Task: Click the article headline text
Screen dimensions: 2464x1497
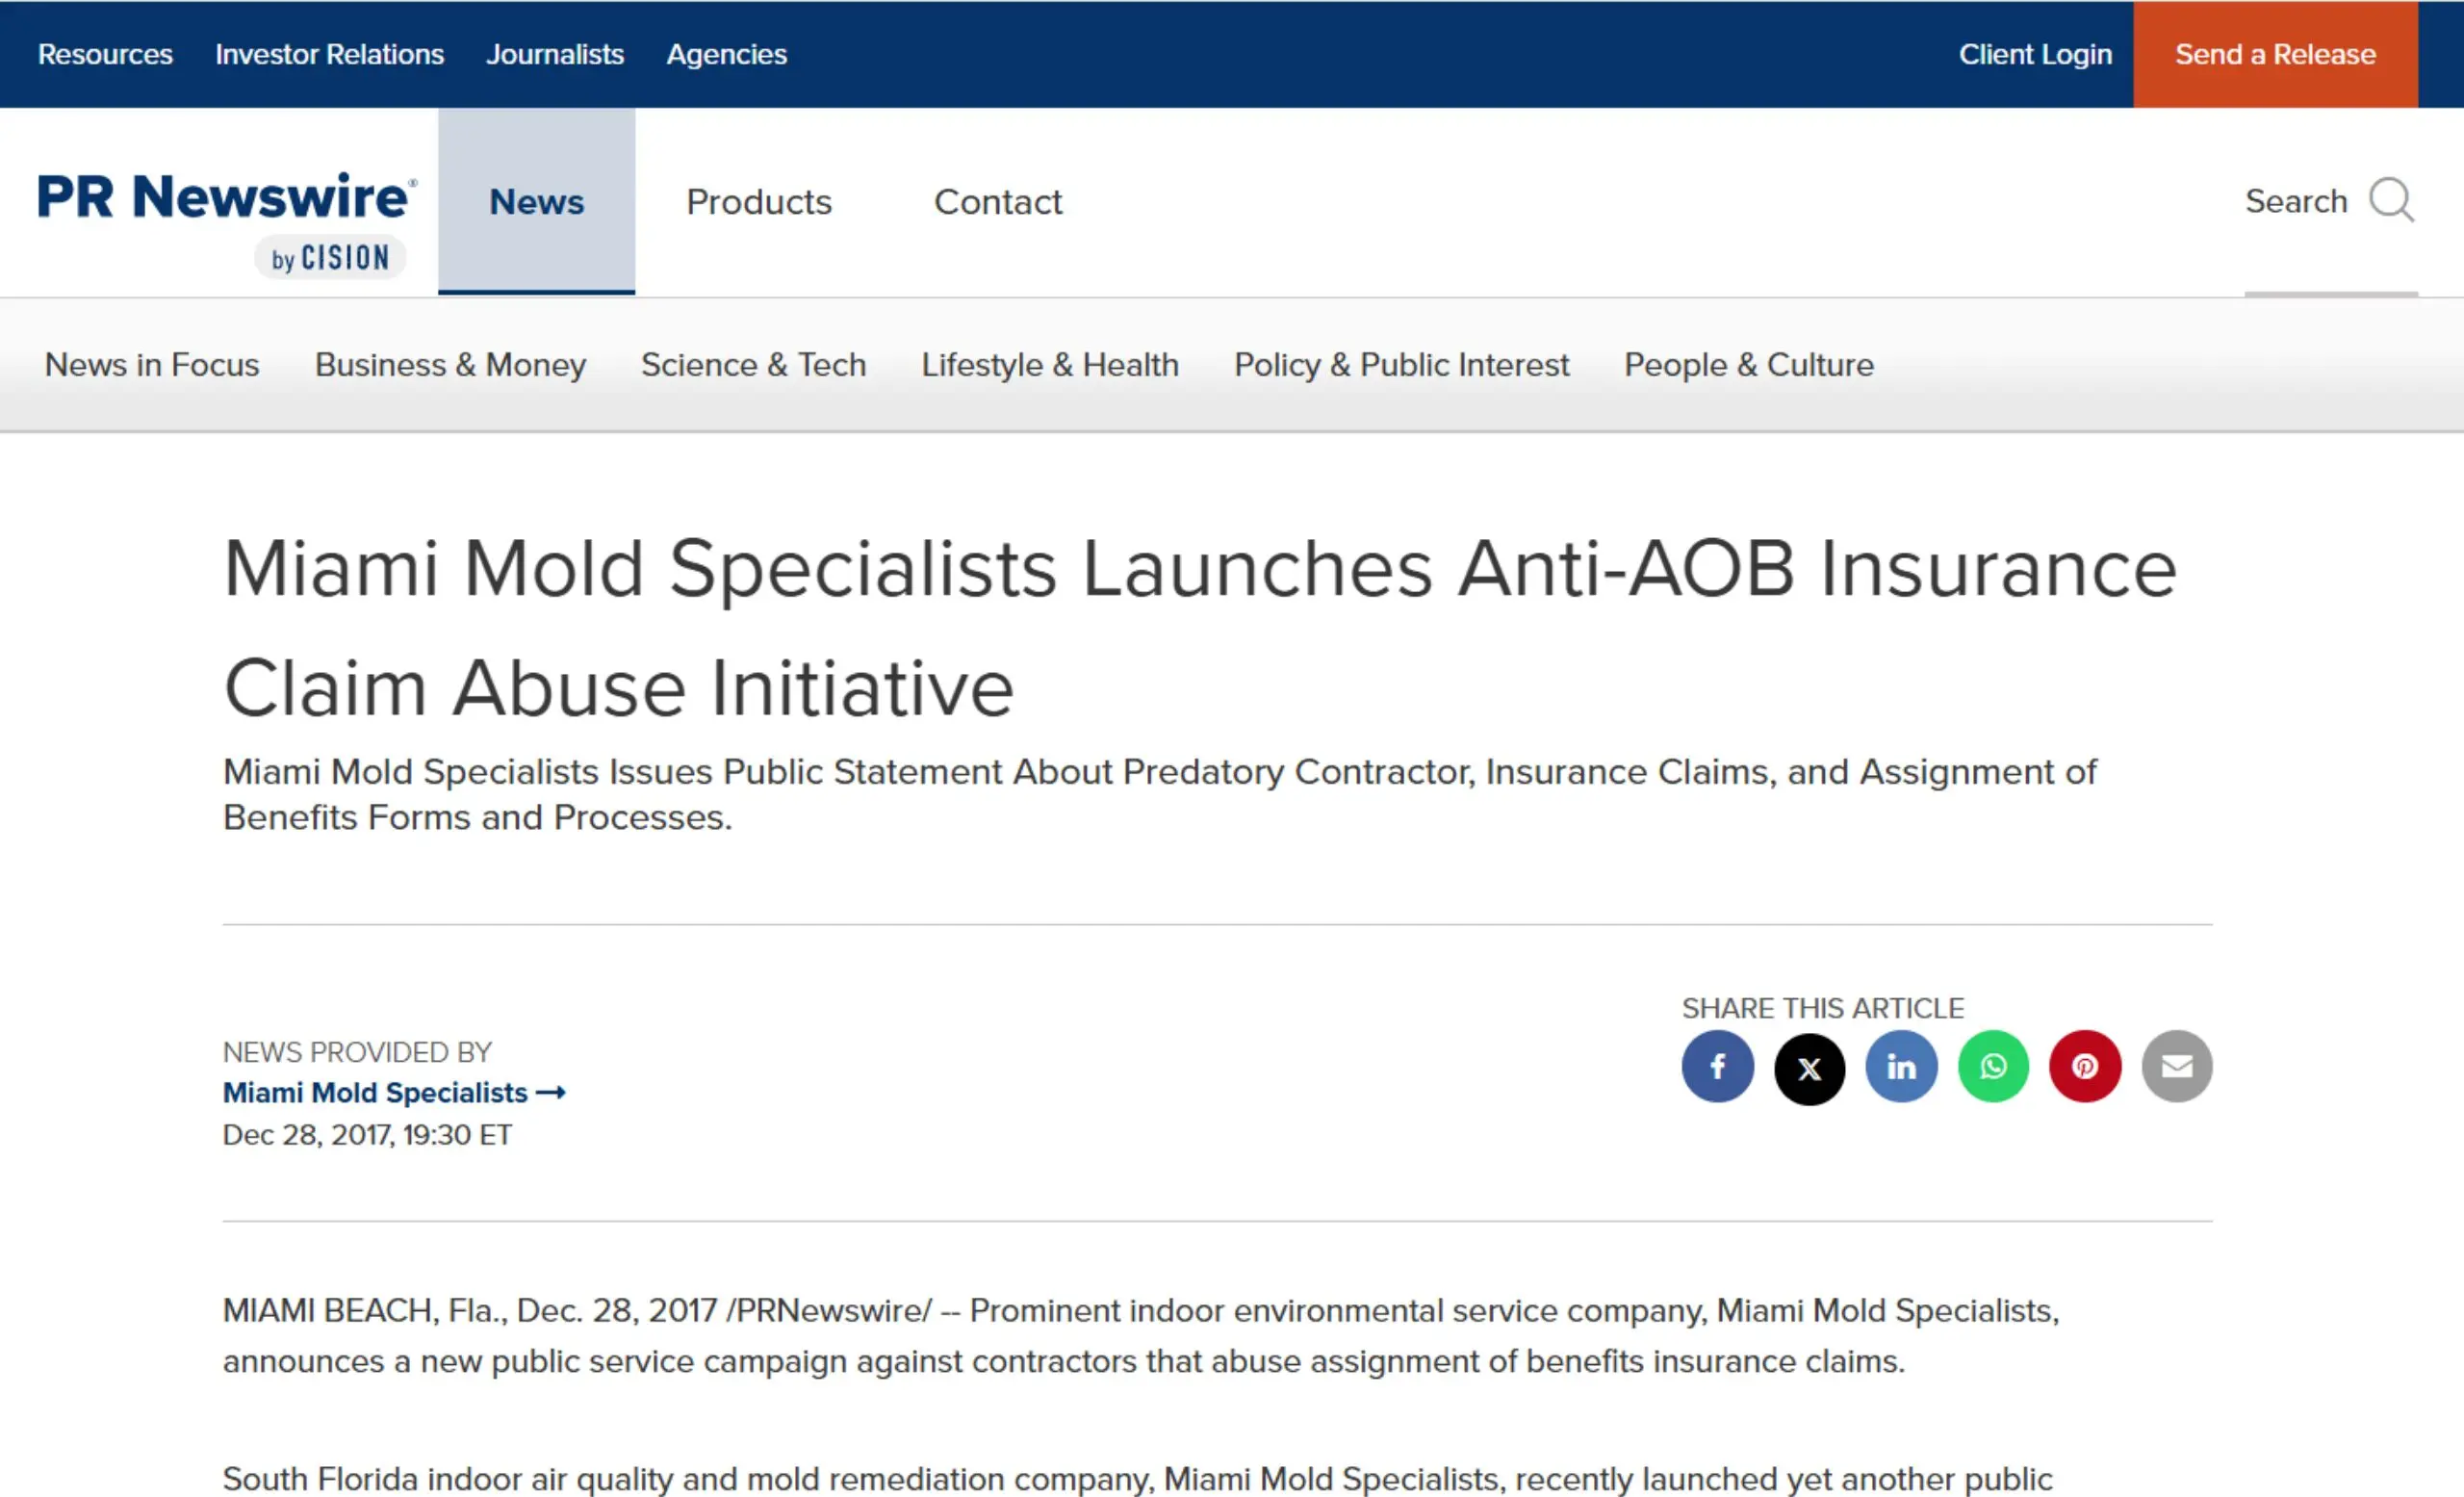Action: [x=1199, y=627]
